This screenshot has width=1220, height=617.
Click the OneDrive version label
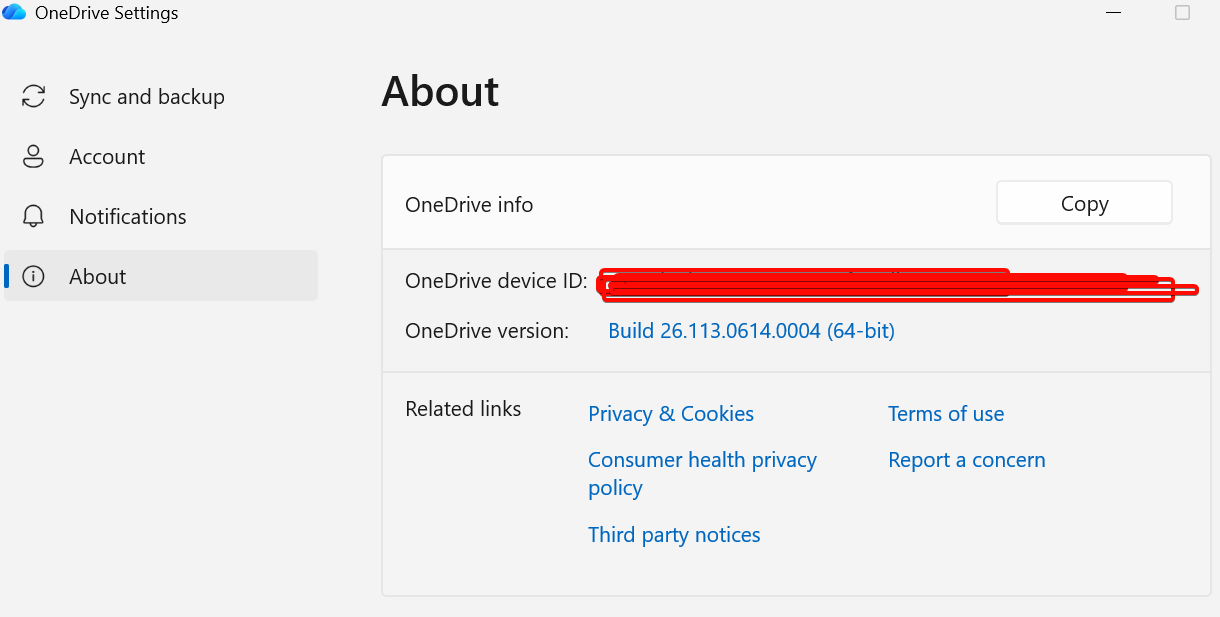pyautogui.click(x=487, y=331)
